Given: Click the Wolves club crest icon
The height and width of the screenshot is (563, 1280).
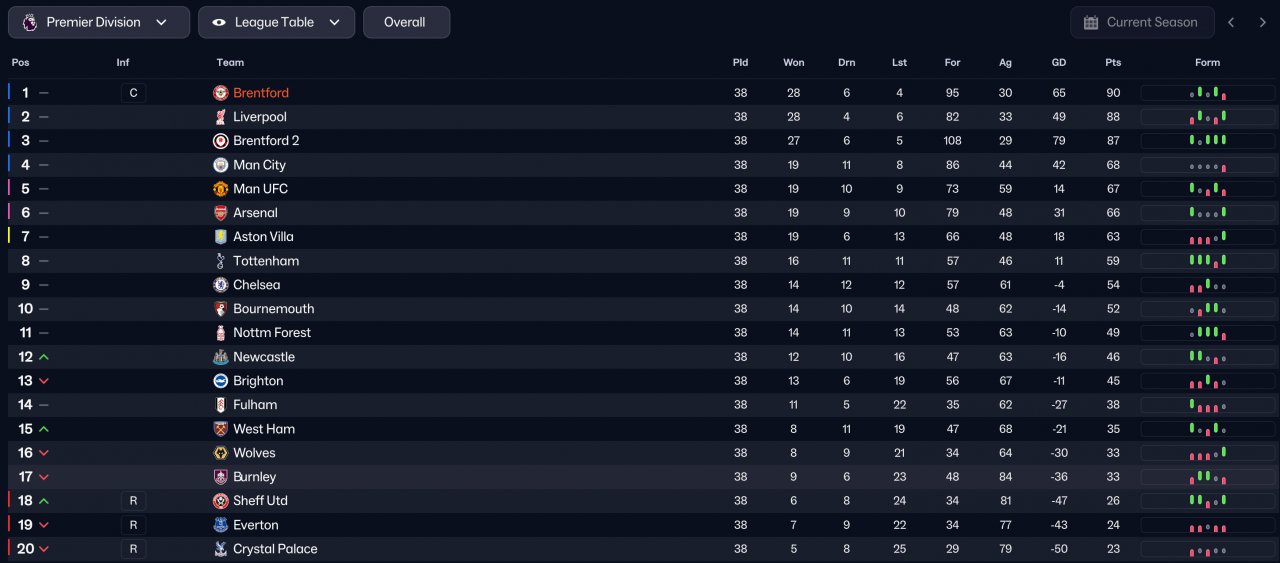Looking at the screenshot, I should tap(221, 453).
